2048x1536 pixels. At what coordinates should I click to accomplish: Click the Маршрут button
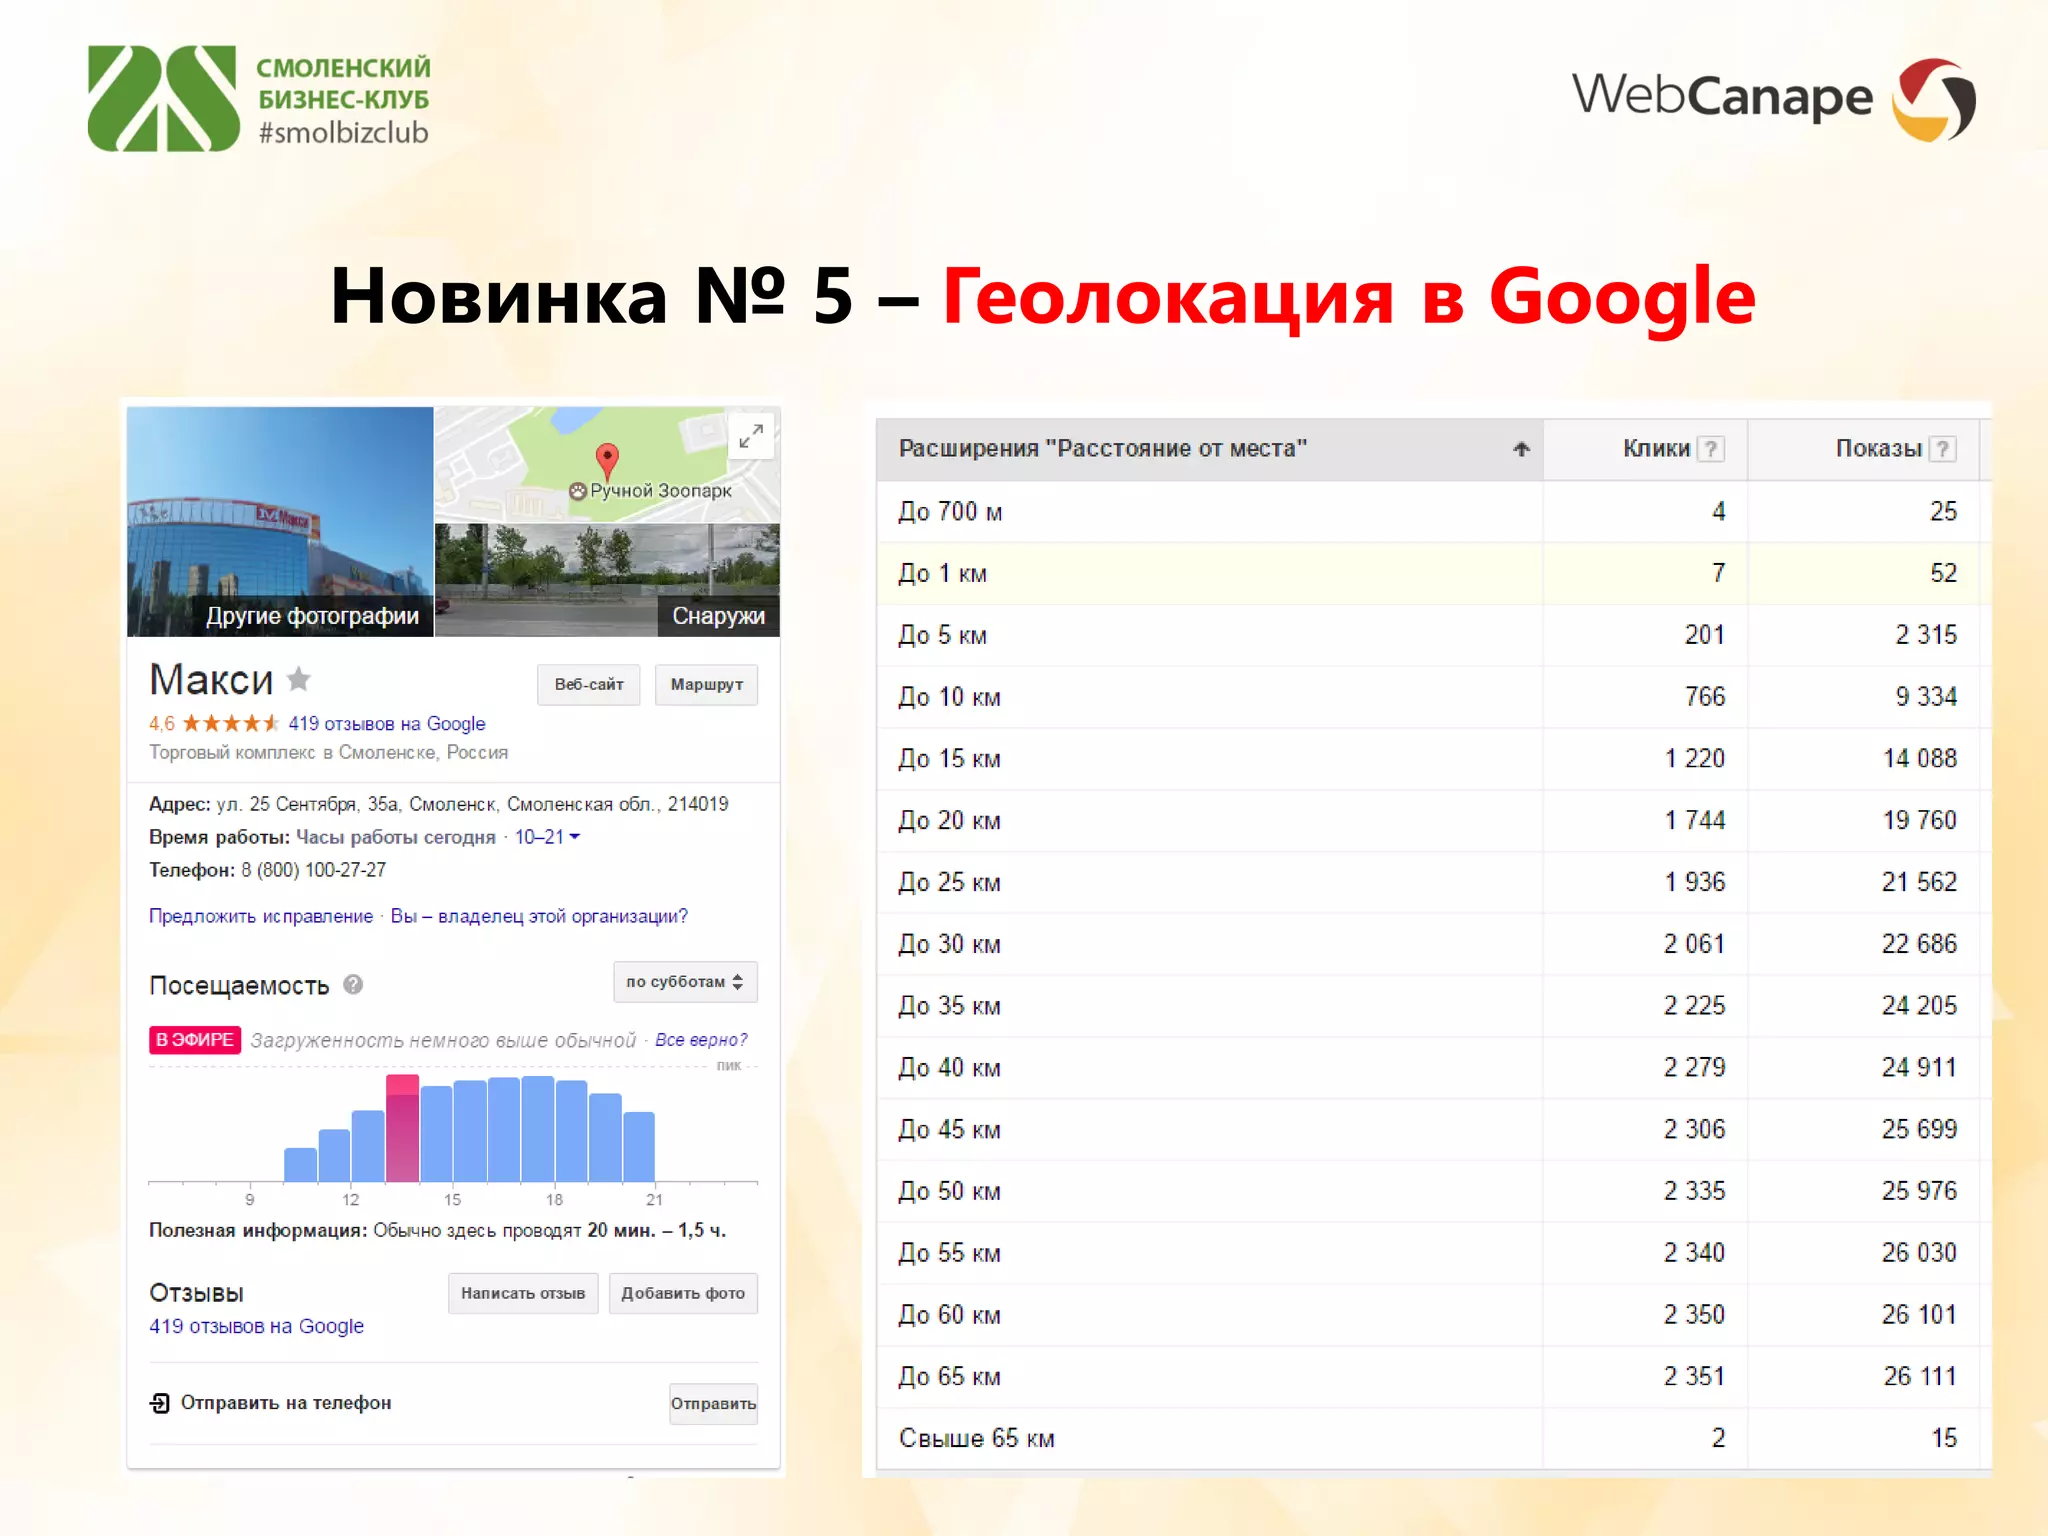[707, 685]
